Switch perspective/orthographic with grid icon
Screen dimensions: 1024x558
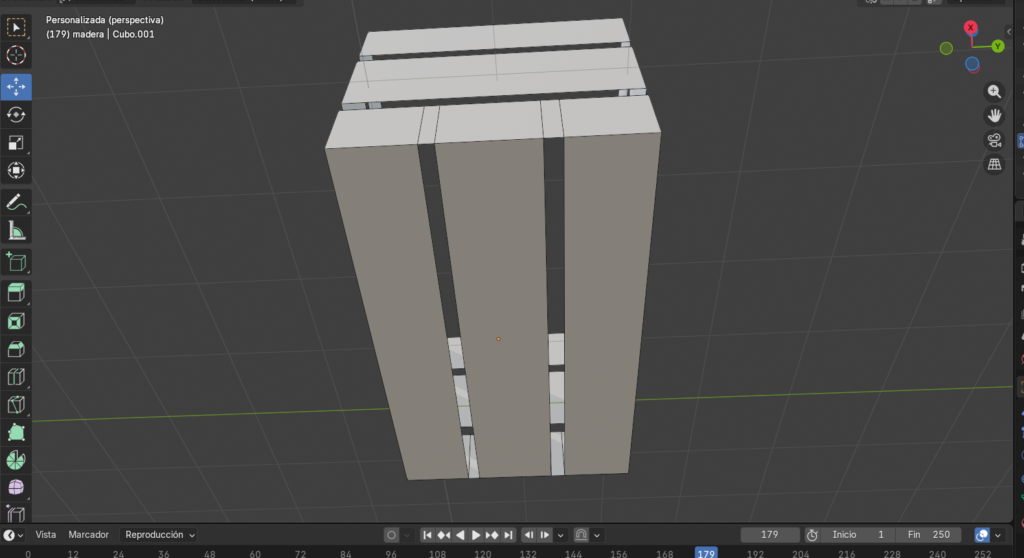(994, 165)
